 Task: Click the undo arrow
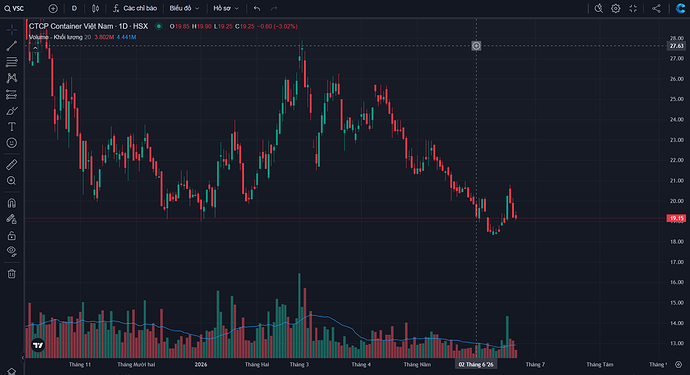point(257,8)
